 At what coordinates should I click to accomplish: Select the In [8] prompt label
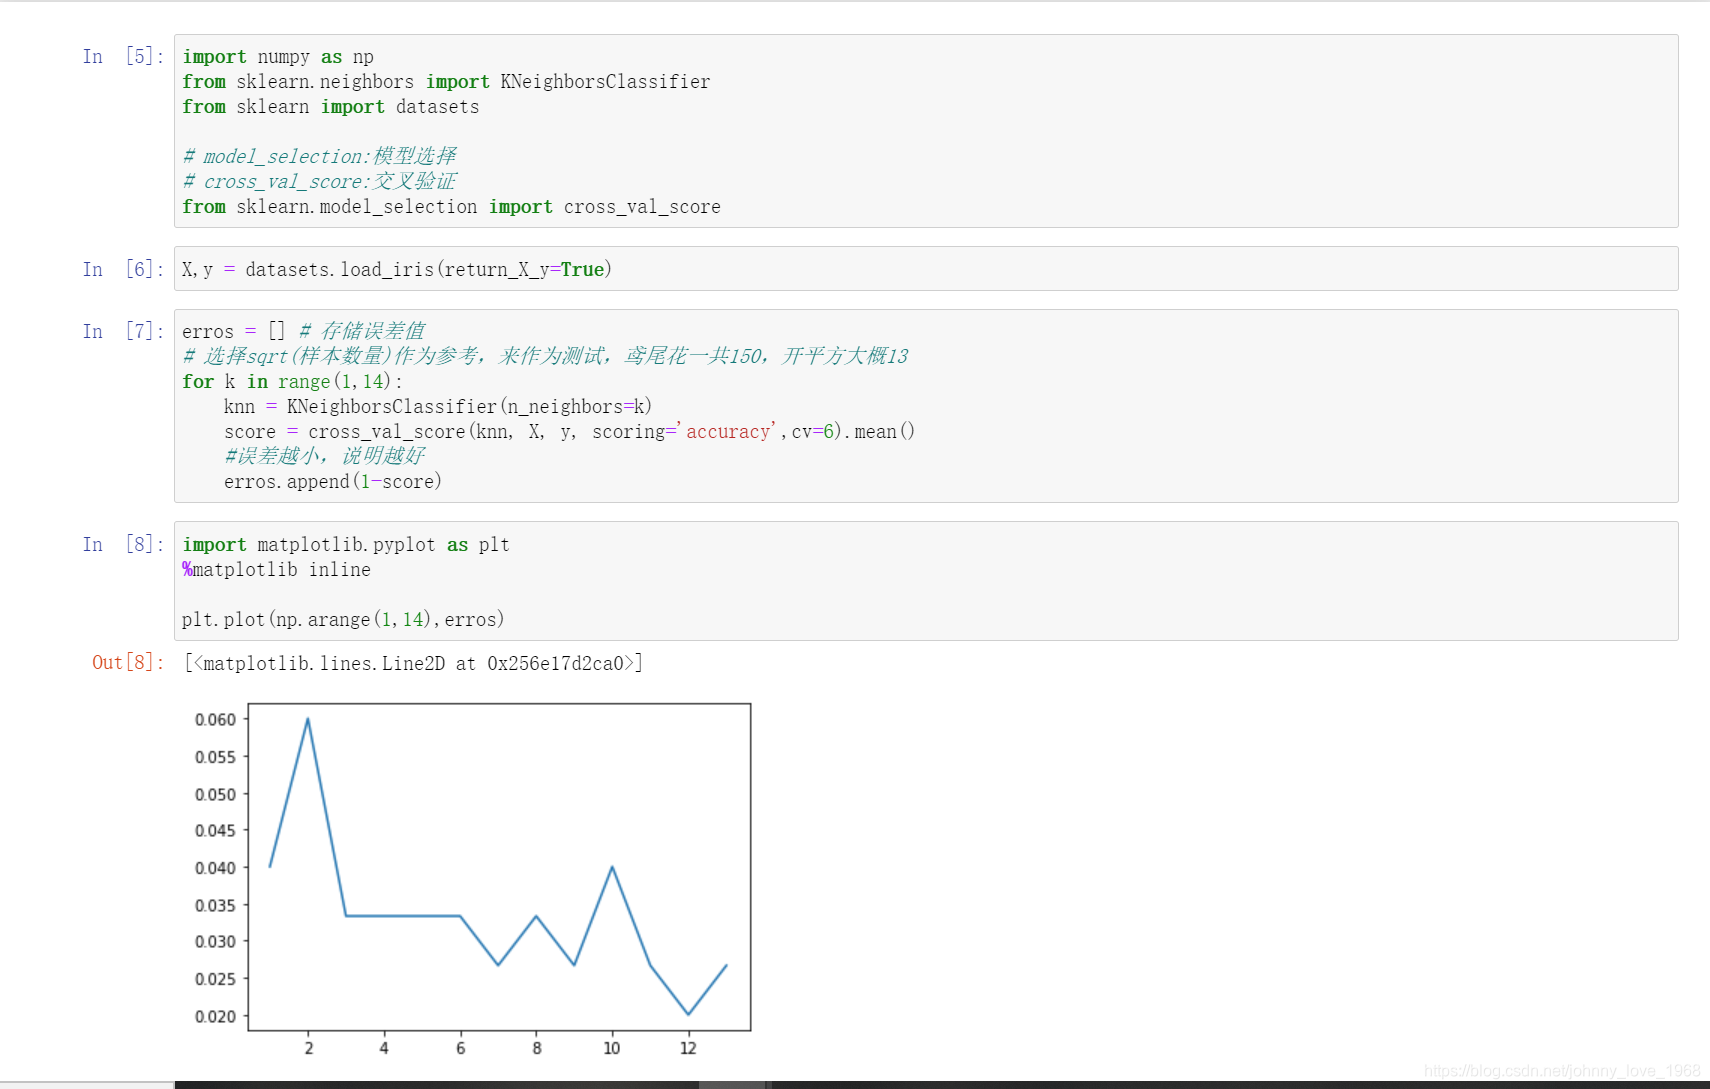coord(123,544)
